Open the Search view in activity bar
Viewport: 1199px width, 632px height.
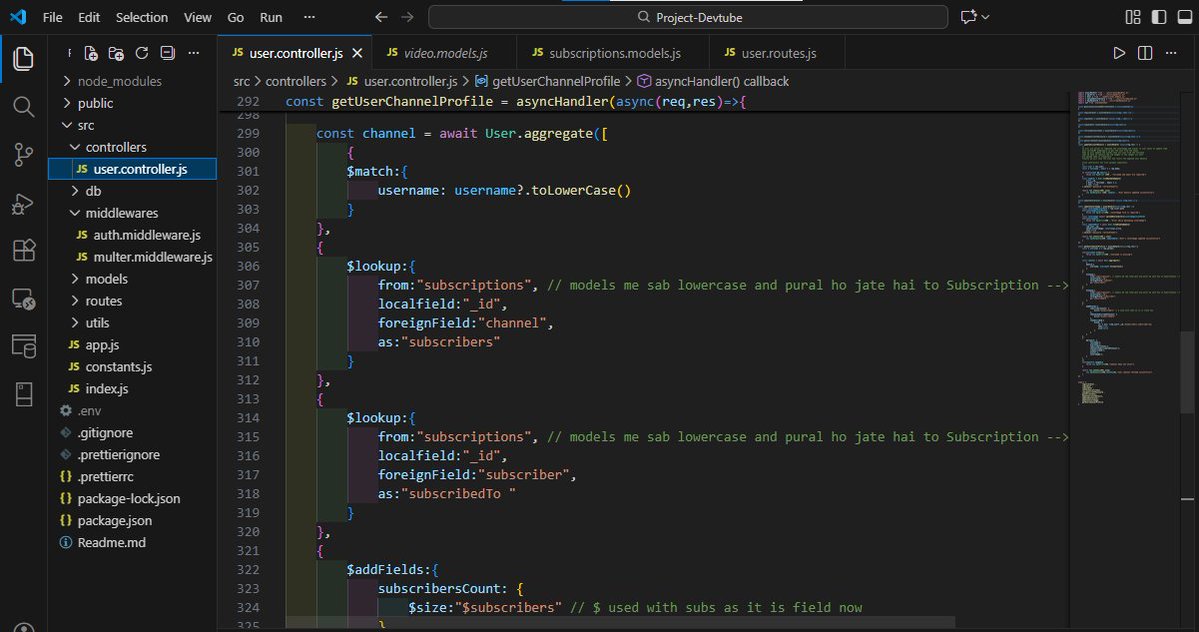click(x=23, y=107)
